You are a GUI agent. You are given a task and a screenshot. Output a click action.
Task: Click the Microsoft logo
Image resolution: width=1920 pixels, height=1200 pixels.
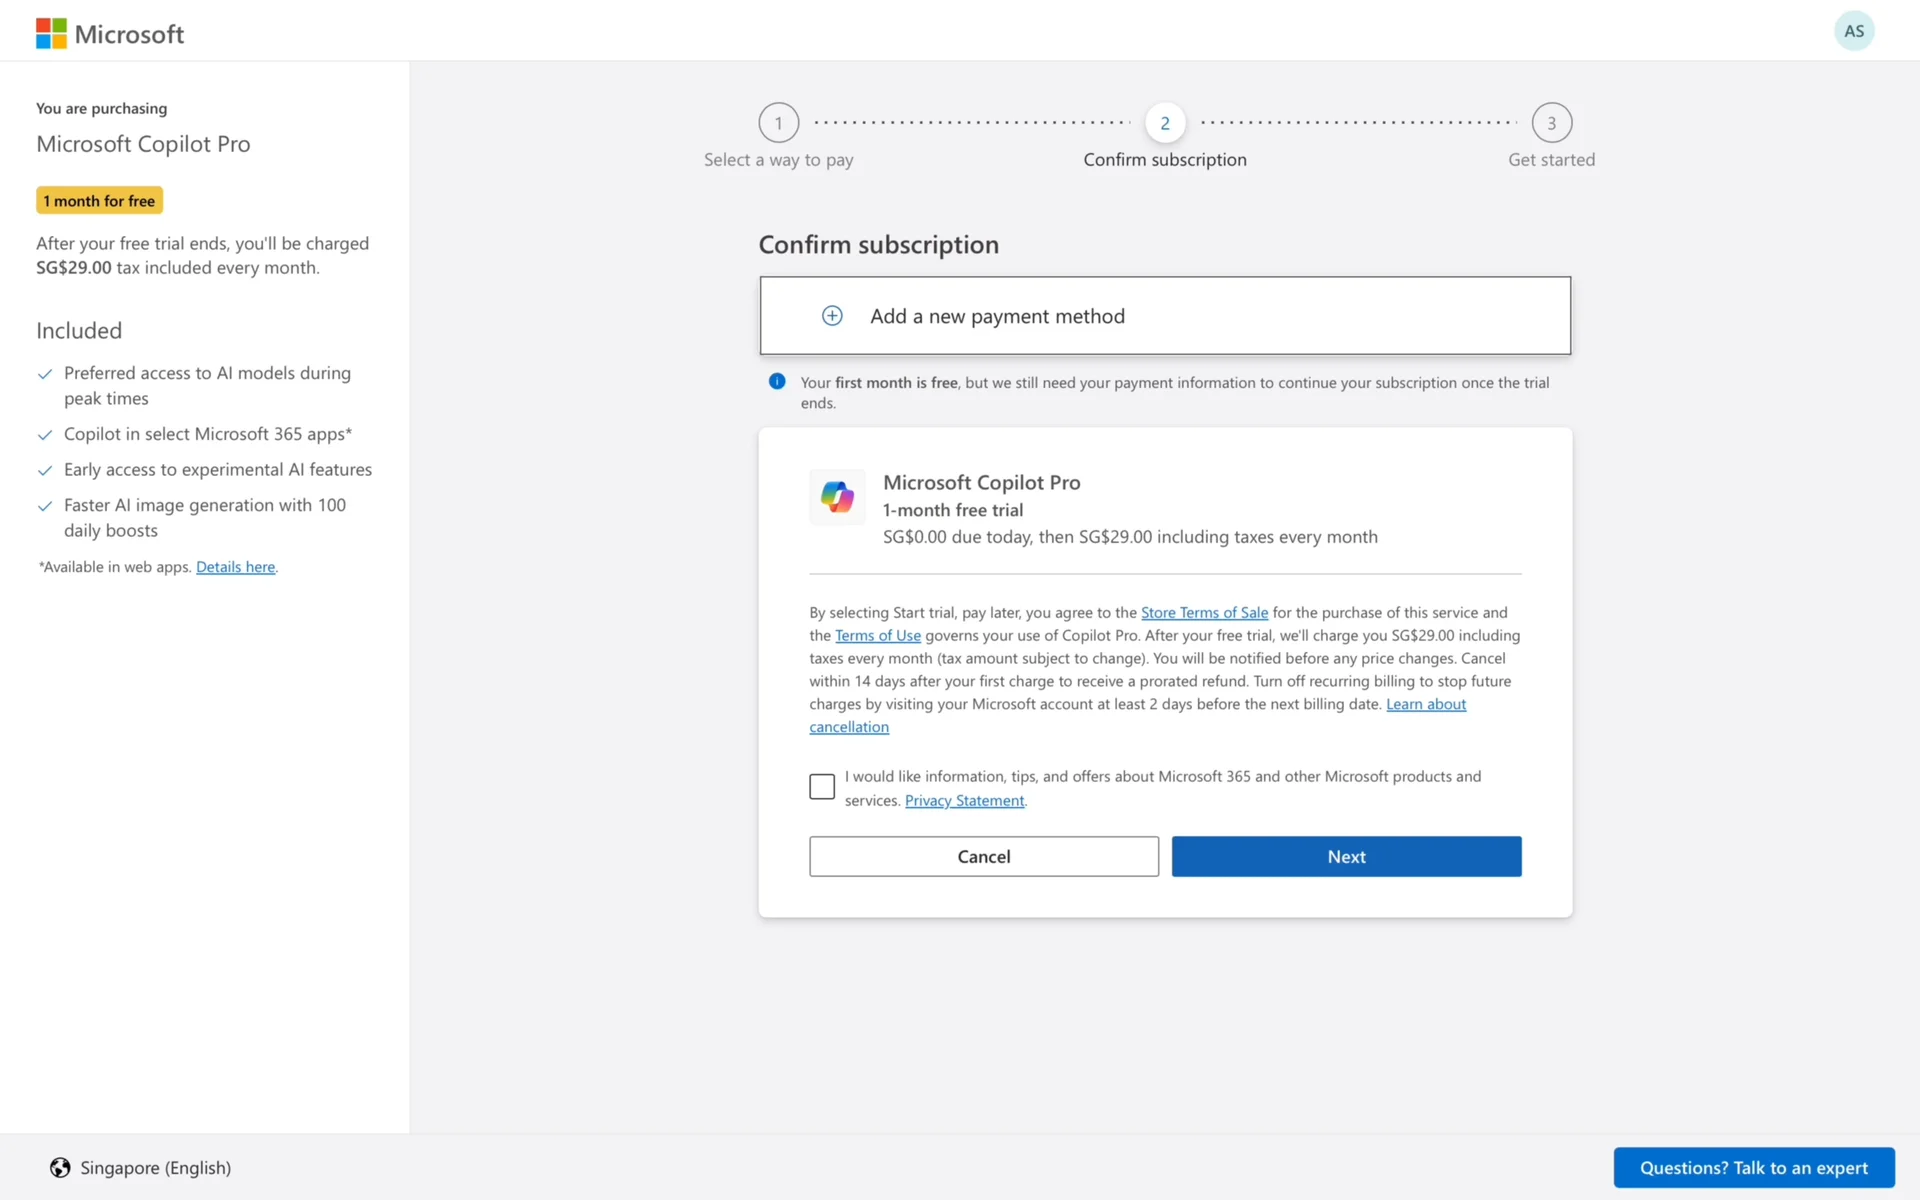[109, 34]
